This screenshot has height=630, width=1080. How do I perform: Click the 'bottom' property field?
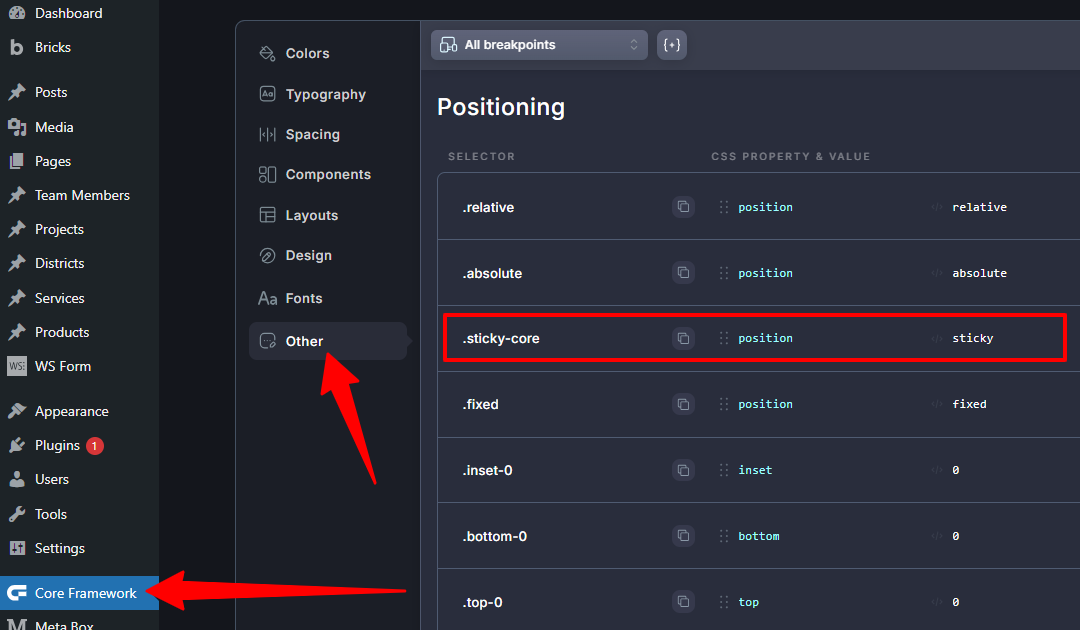(x=759, y=536)
